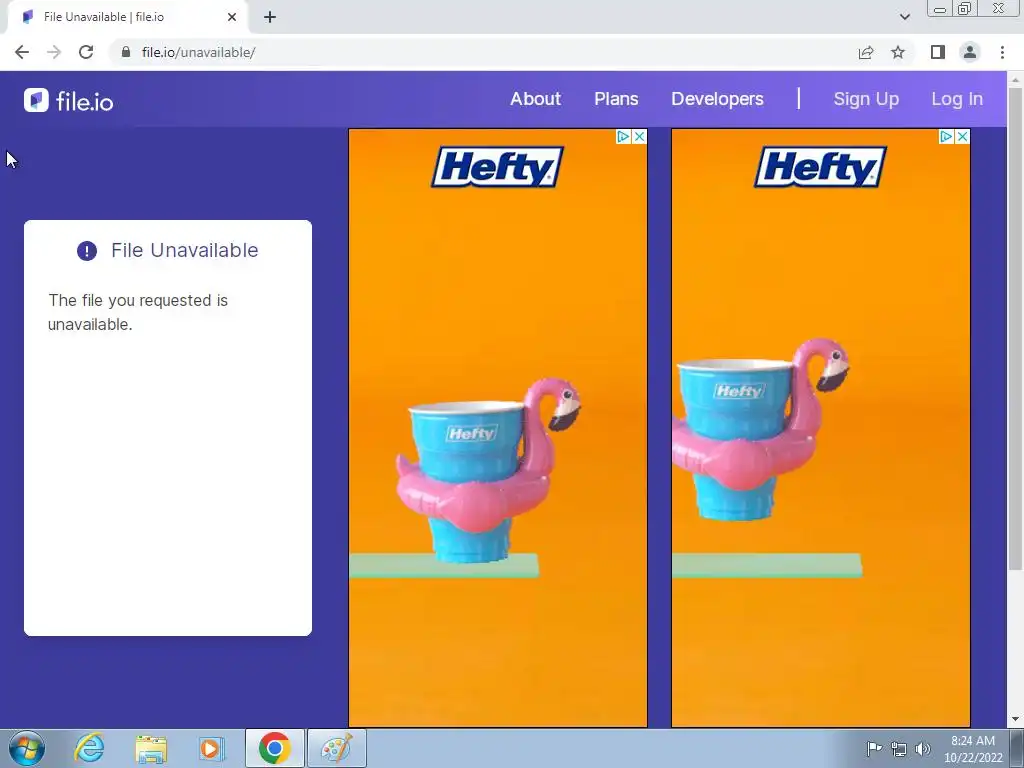Reload the file.io page
This screenshot has height=768, width=1024.
(86, 52)
